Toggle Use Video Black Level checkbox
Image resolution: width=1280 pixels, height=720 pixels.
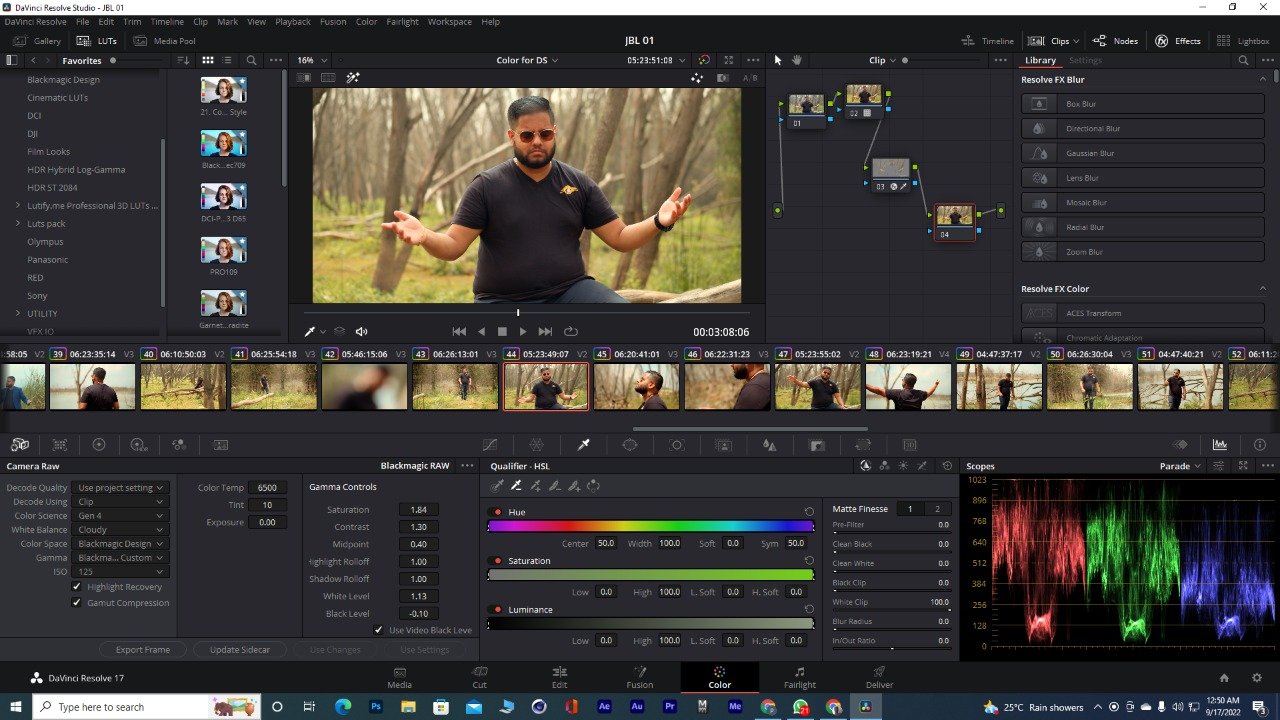[x=378, y=630]
